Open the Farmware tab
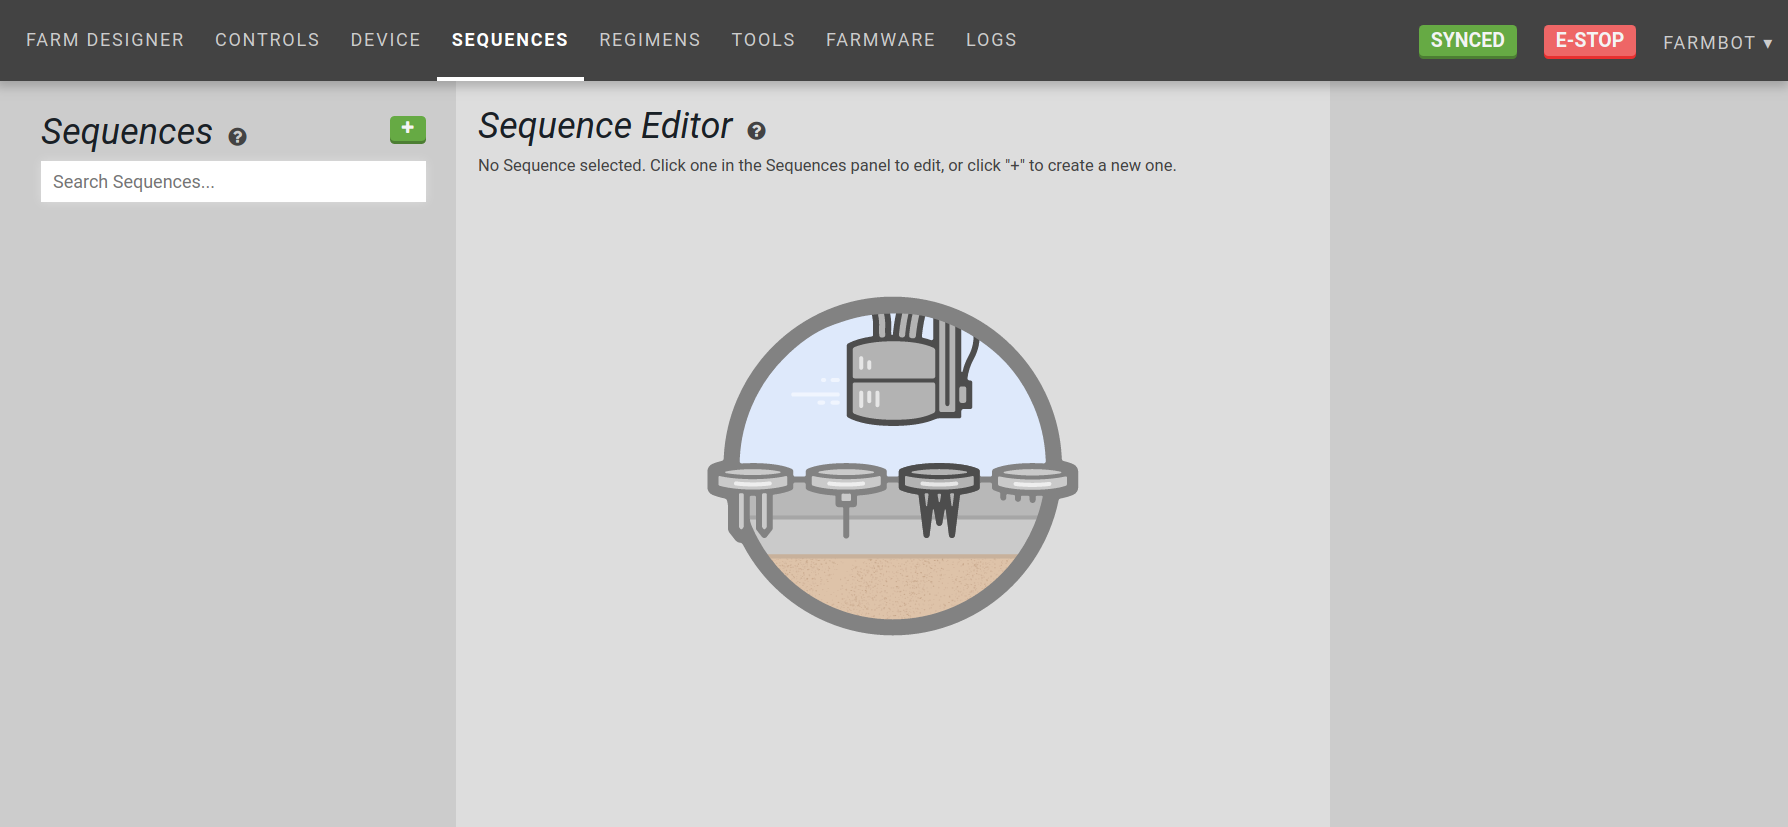Screen dimensions: 1788x827 [x=880, y=40]
